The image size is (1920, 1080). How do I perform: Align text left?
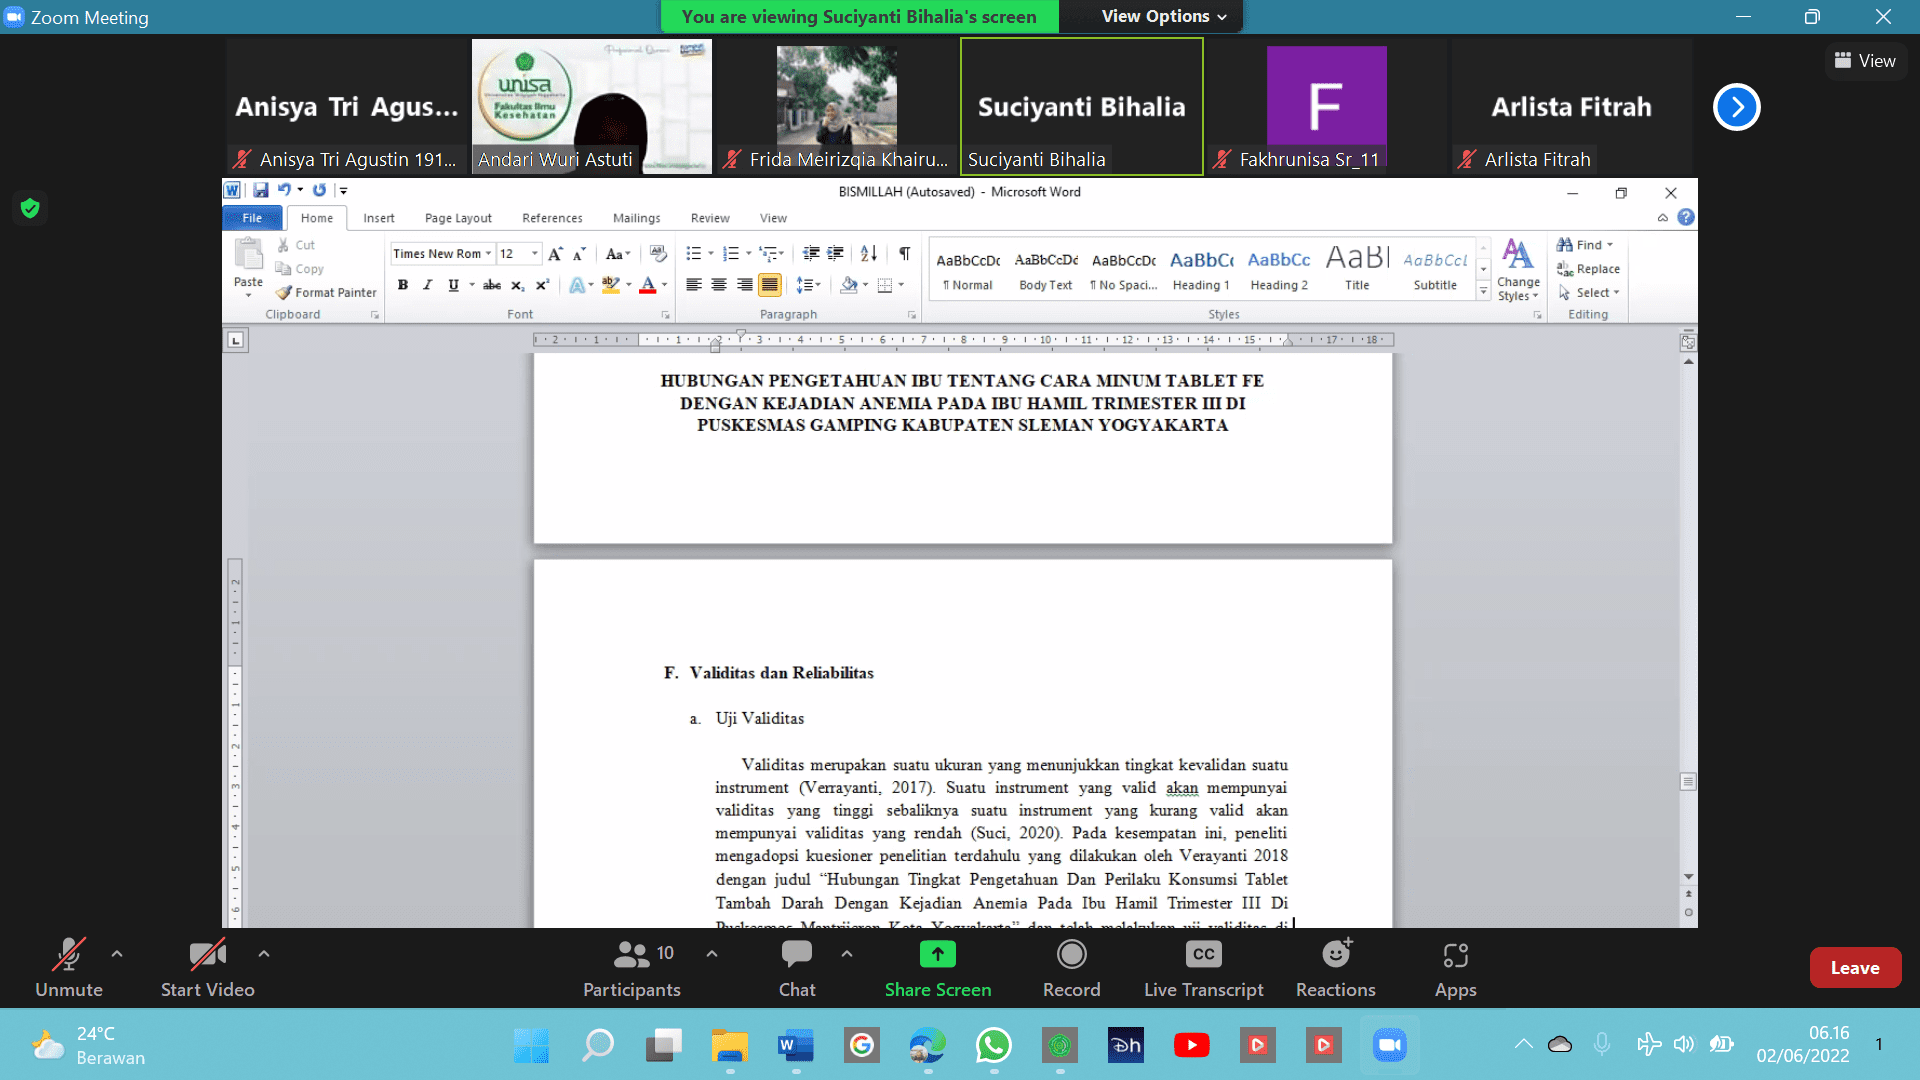coord(693,285)
